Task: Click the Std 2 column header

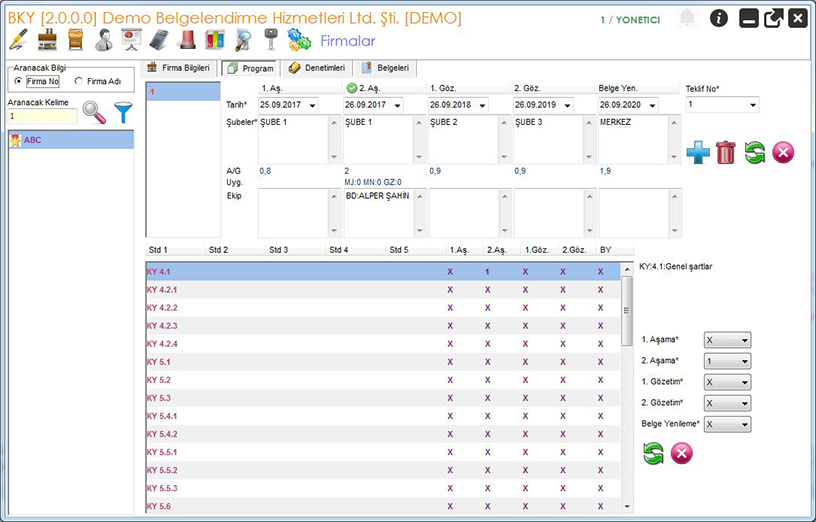Action: 235,250
